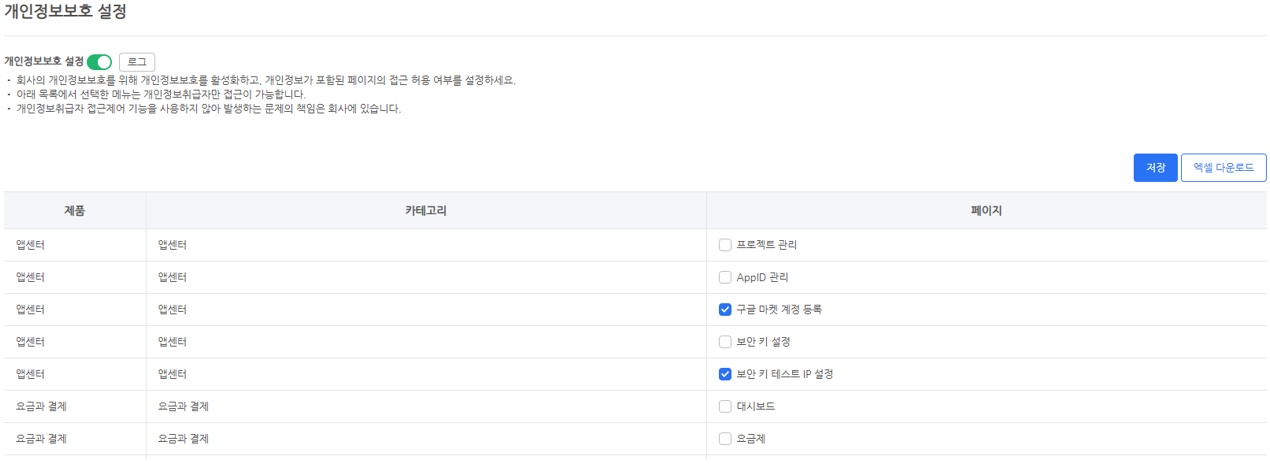Screen dimensions: 1270x474
Task: Uncheck the 구글 마켓 계정 등록 checkbox
Action: [x=725, y=309]
